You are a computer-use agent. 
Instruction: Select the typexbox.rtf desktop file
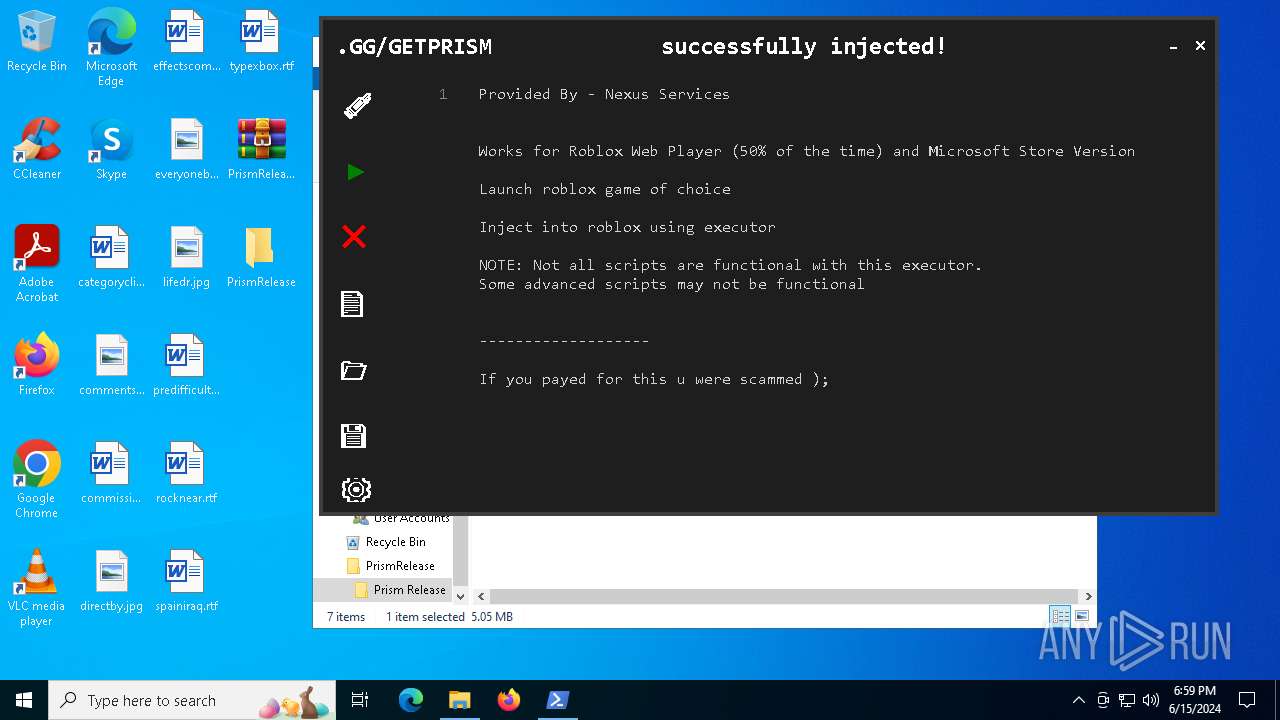click(x=261, y=42)
